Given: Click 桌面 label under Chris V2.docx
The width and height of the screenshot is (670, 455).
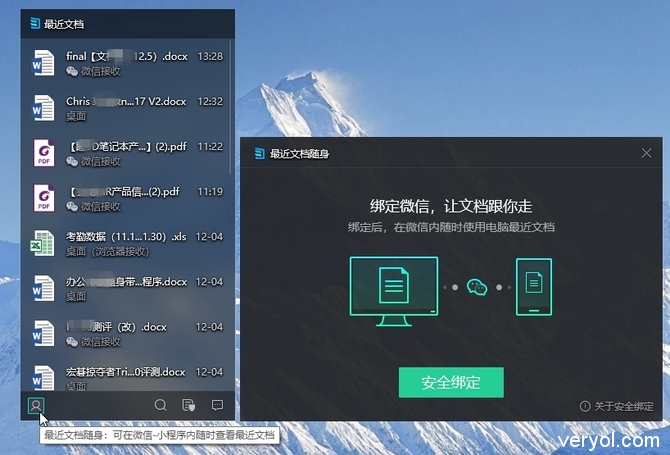Looking at the screenshot, I should point(76,116).
